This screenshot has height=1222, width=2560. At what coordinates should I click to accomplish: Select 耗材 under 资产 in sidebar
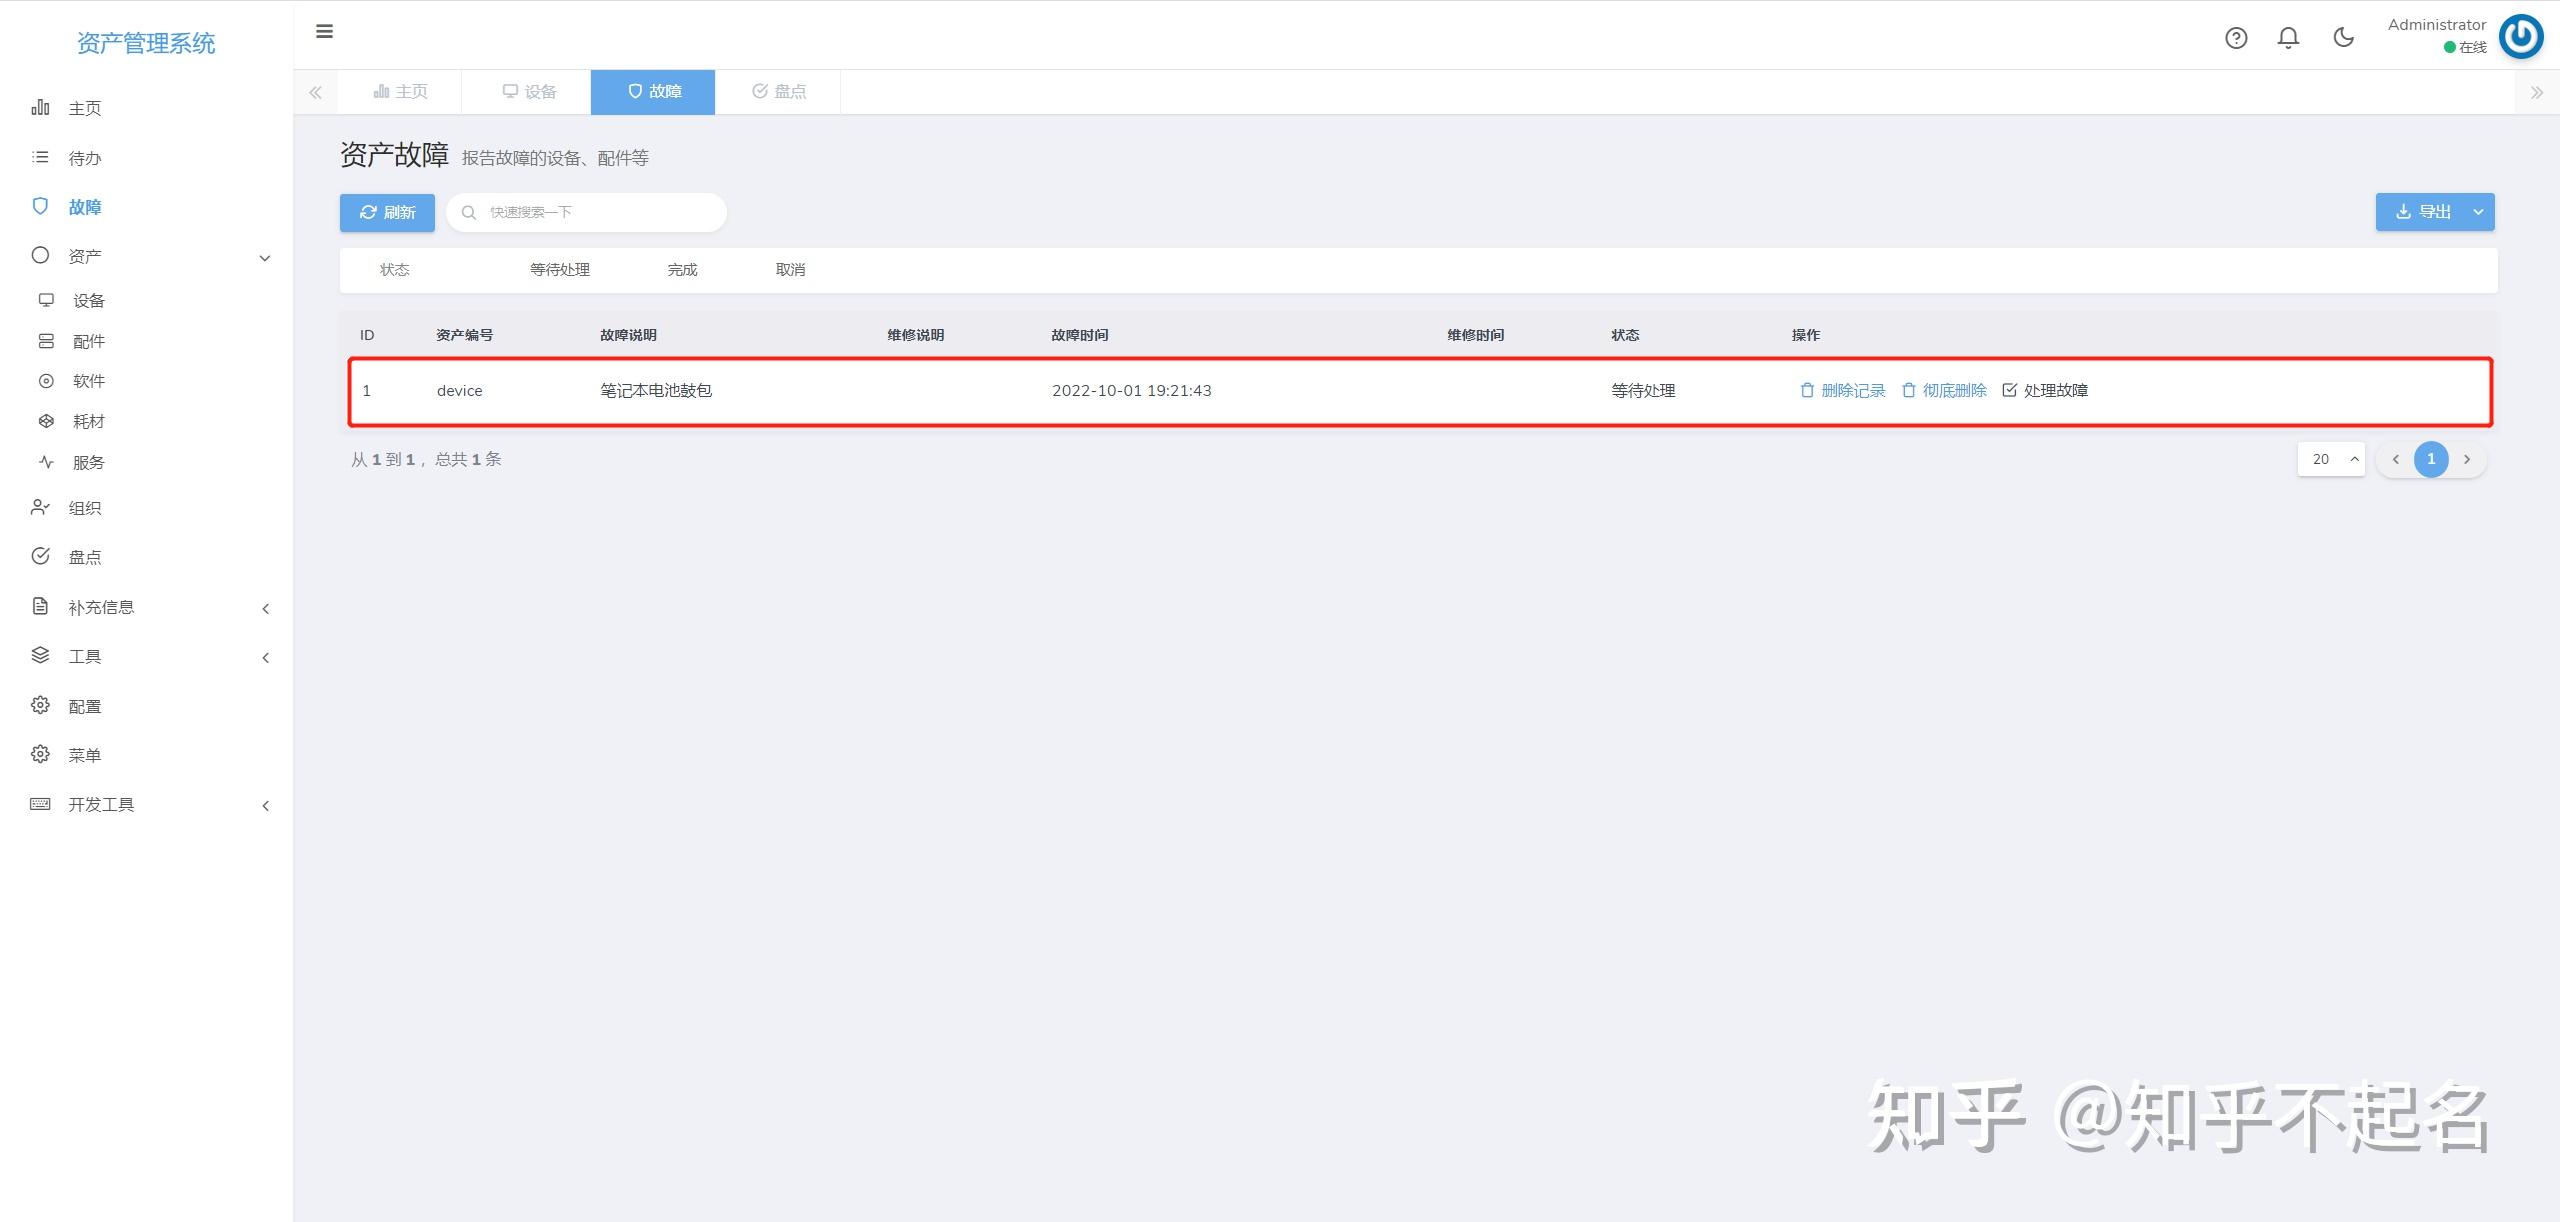click(x=88, y=422)
